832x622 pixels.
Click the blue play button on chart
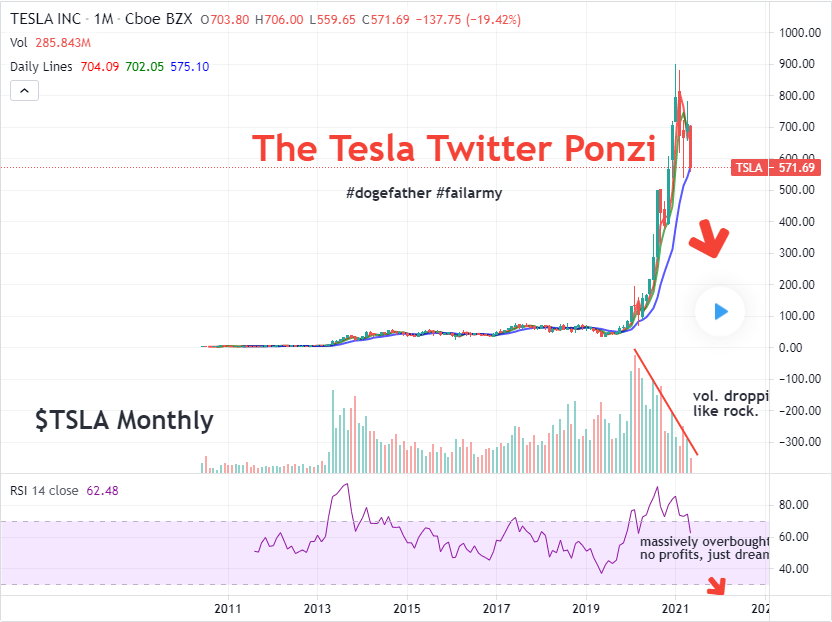click(720, 312)
